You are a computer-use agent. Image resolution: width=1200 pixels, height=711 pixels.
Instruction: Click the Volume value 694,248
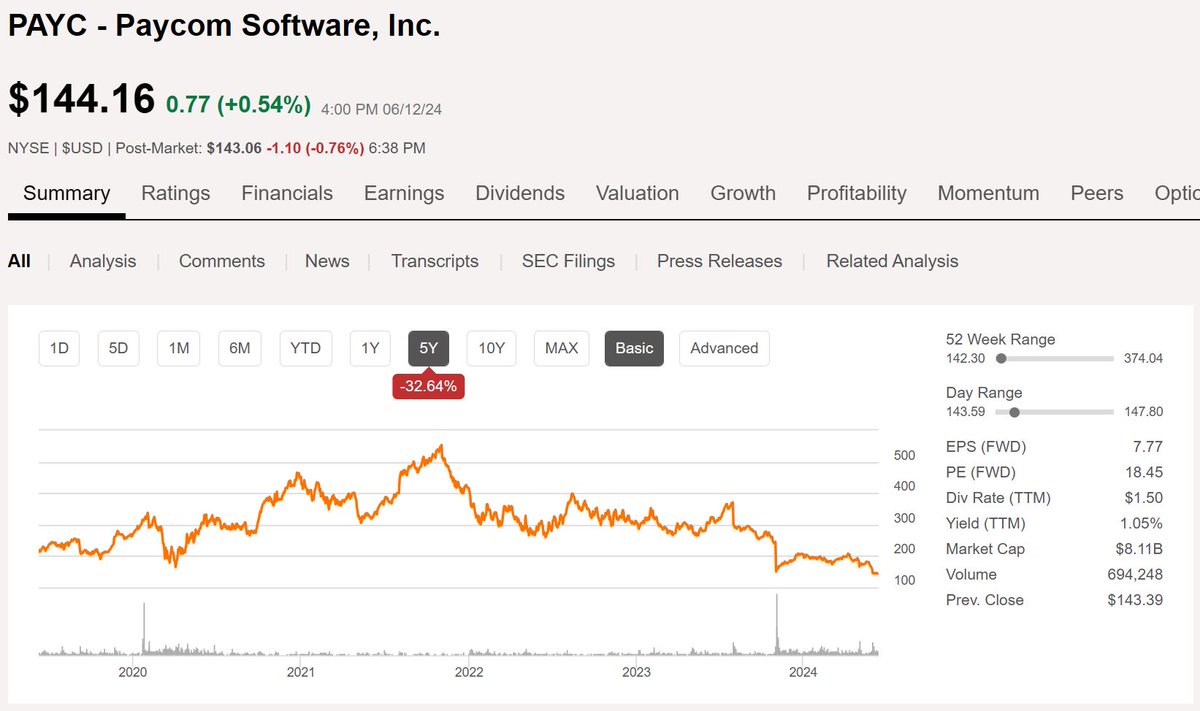click(x=1135, y=574)
